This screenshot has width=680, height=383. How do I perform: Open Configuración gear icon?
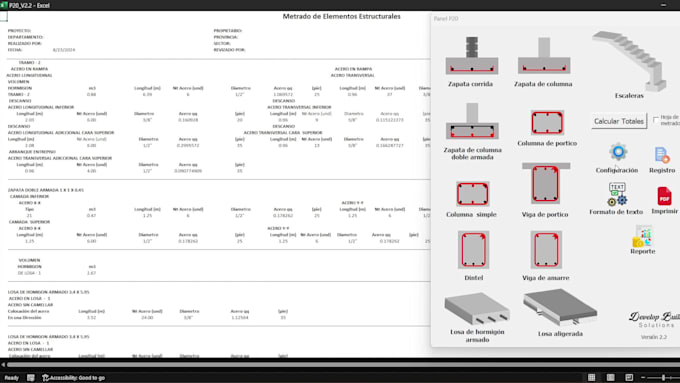tap(618, 152)
